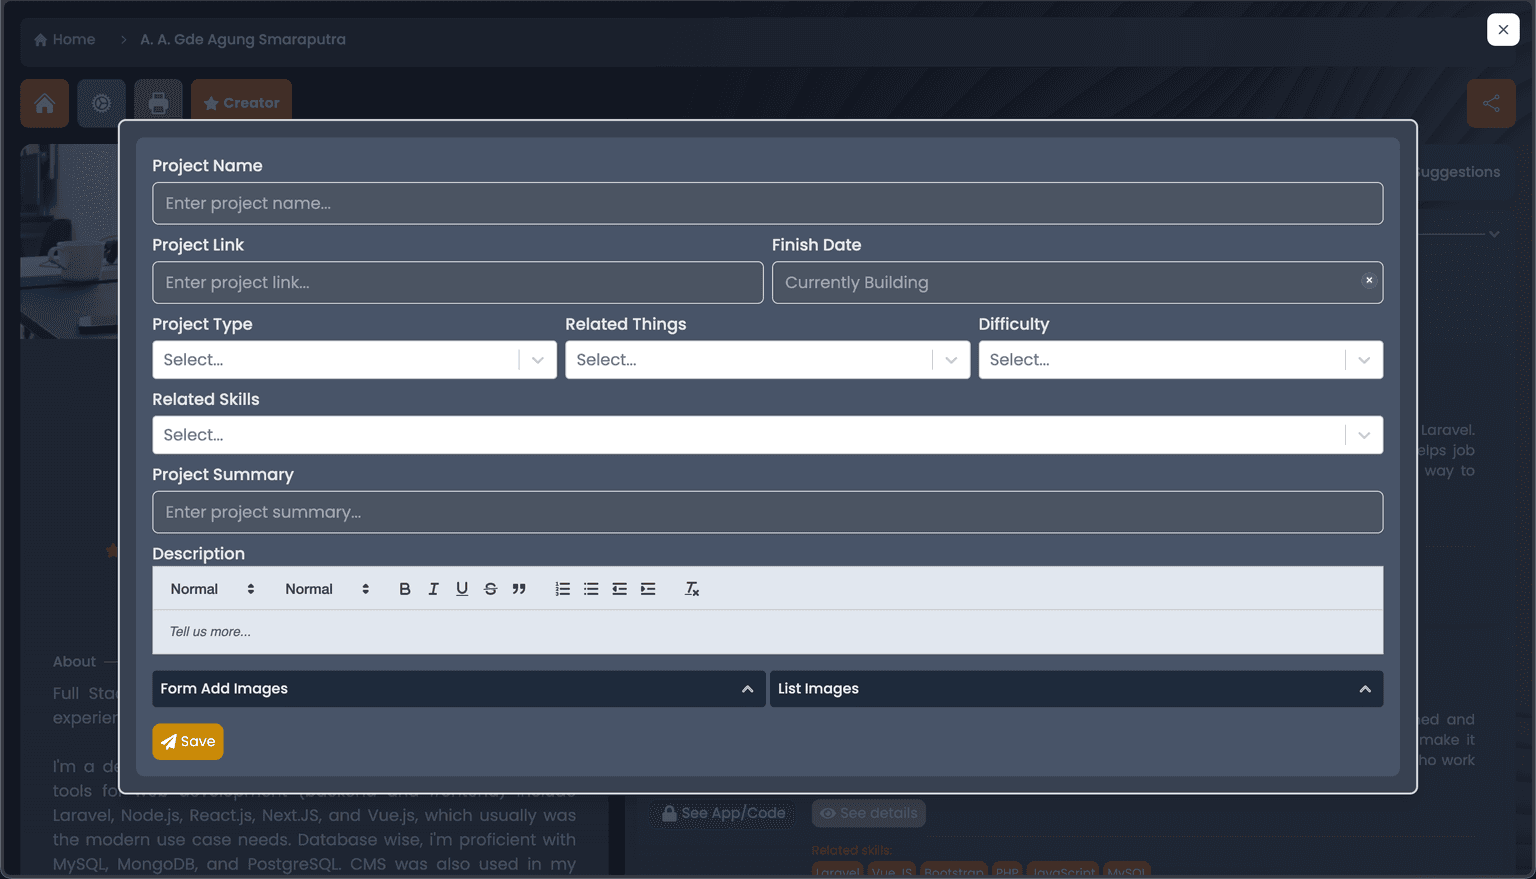This screenshot has height=879, width=1536.
Task: Click the A. A. Gde Agung Smaraputra breadcrumb
Action: click(242, 39)
